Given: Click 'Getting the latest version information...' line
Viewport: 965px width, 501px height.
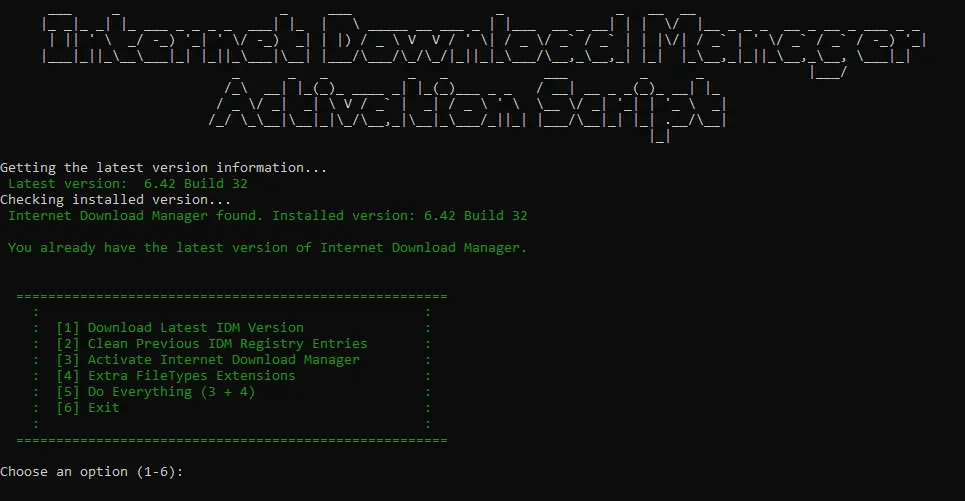Looking at the screenshot, I should (x=164, y=168).
